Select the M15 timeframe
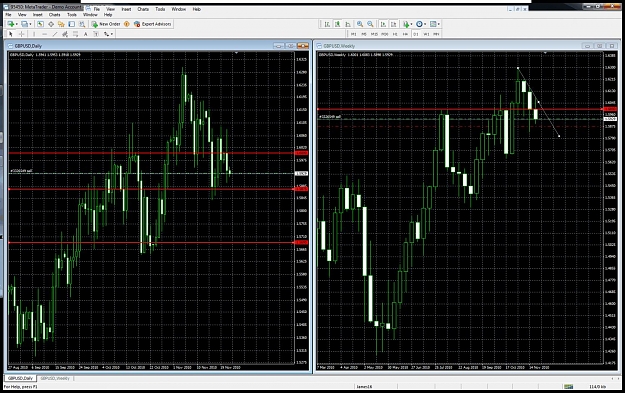The image size is (625, 393). tap(374, 34)
